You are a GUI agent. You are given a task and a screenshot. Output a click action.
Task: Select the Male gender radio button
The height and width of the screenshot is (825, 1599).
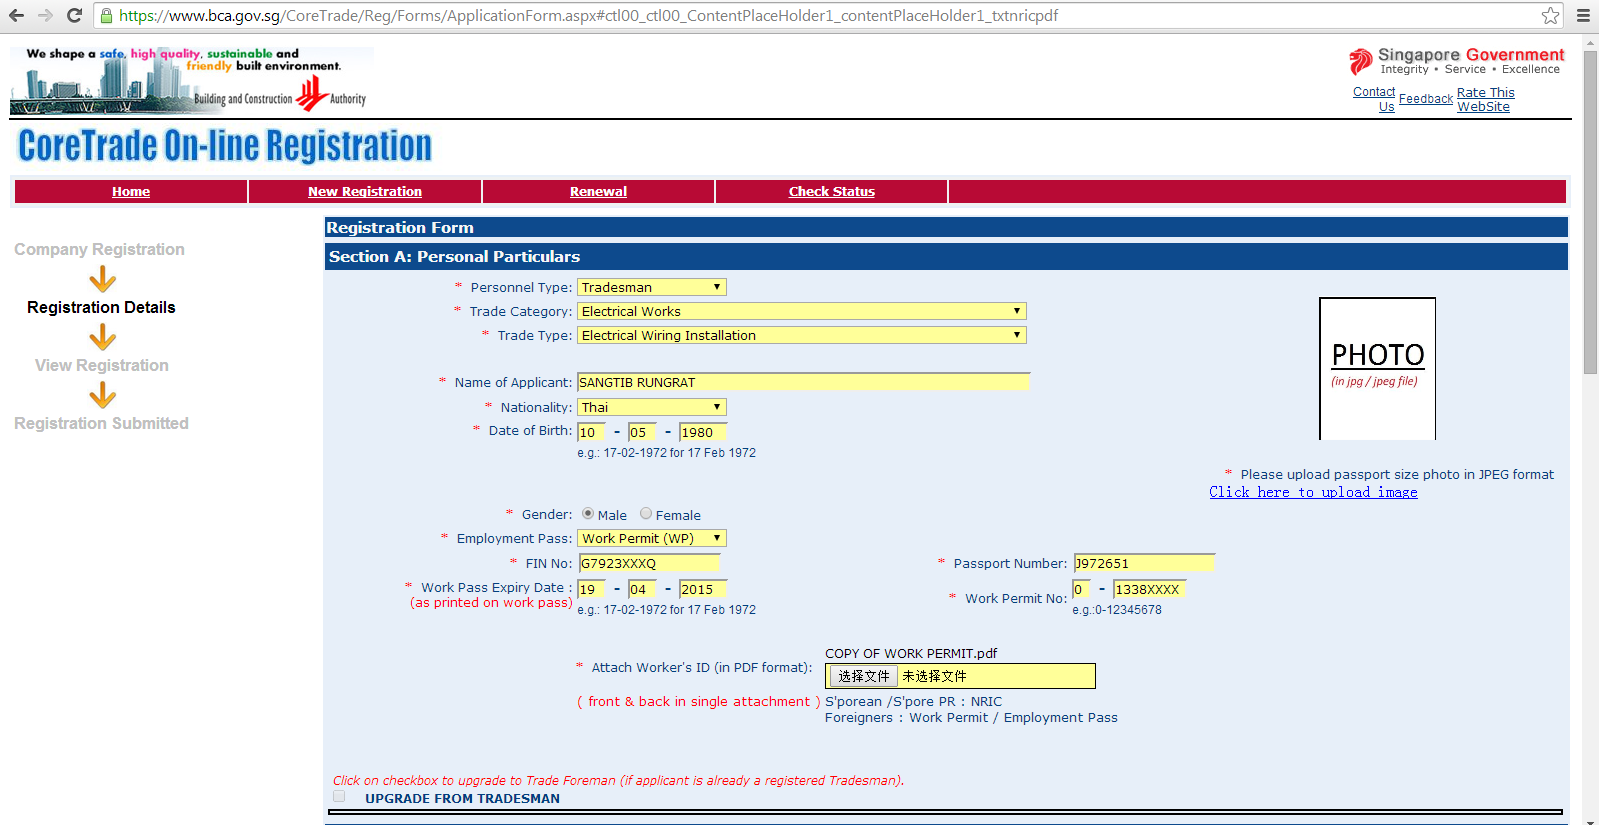[x=588, y=513]
